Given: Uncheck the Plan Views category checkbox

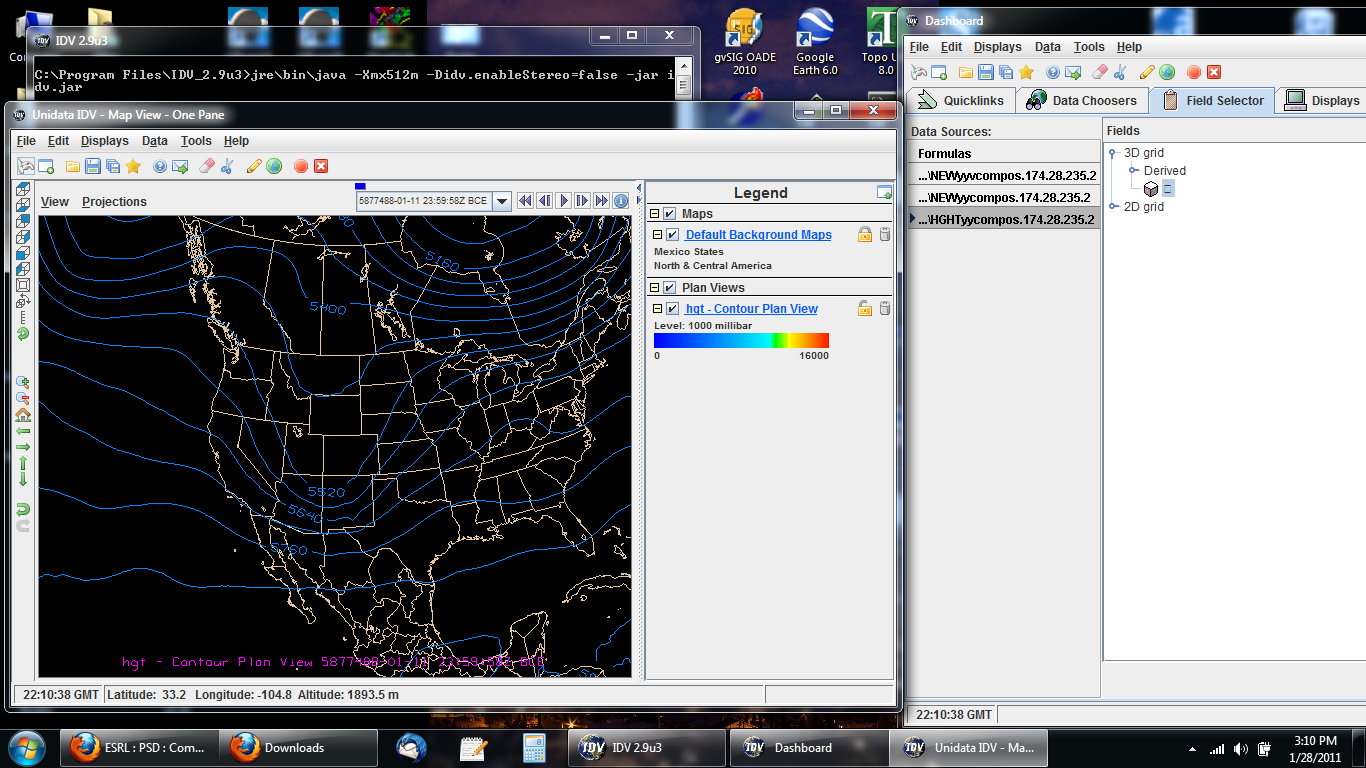Looking at the screenshot, I should click(670, 288).
